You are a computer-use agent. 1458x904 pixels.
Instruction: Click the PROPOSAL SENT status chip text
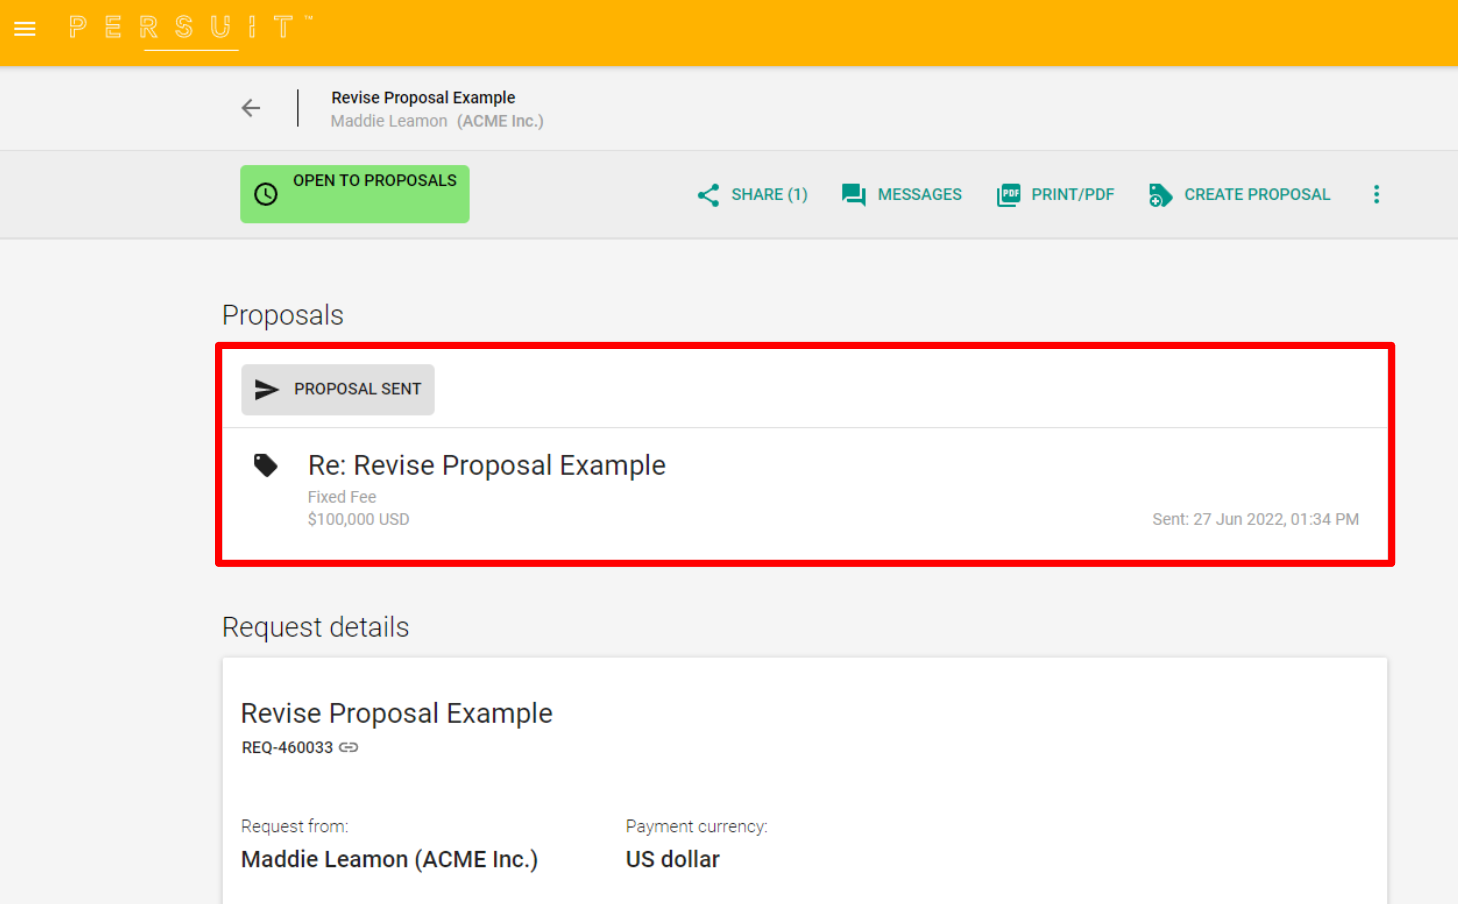[357, 389]
